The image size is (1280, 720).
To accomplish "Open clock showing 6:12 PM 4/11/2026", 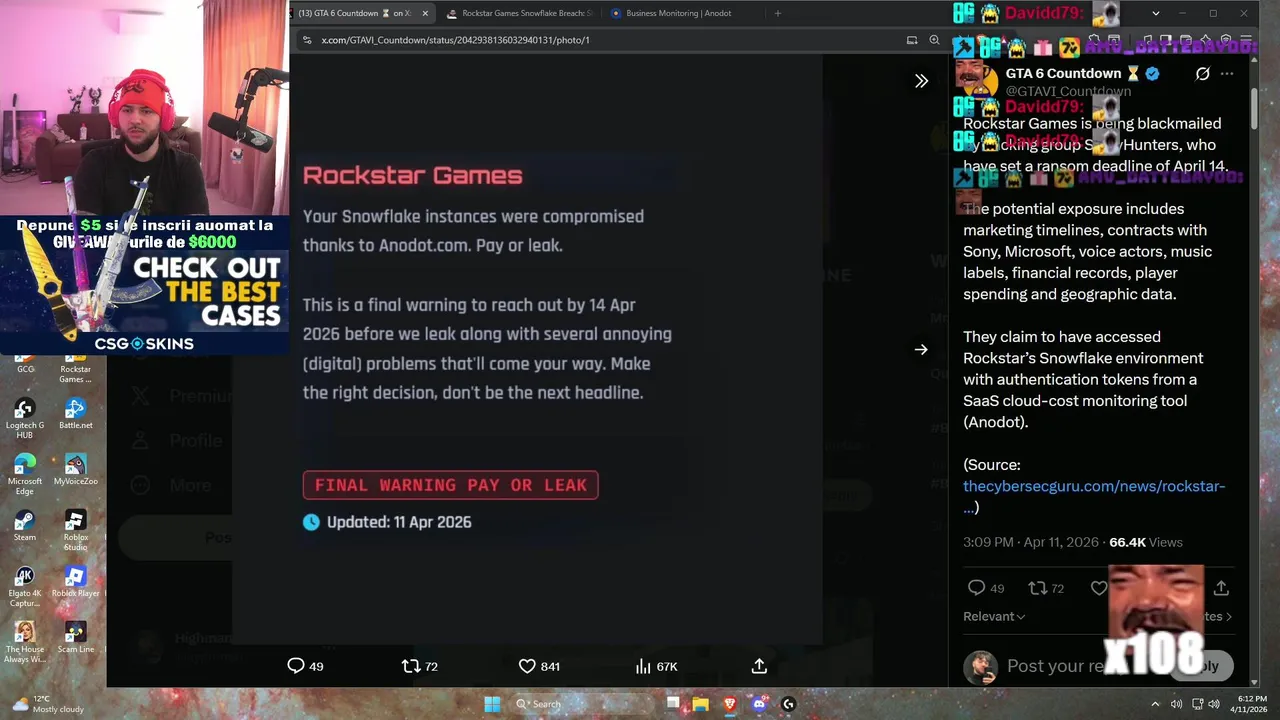I will coord(1251,704).
